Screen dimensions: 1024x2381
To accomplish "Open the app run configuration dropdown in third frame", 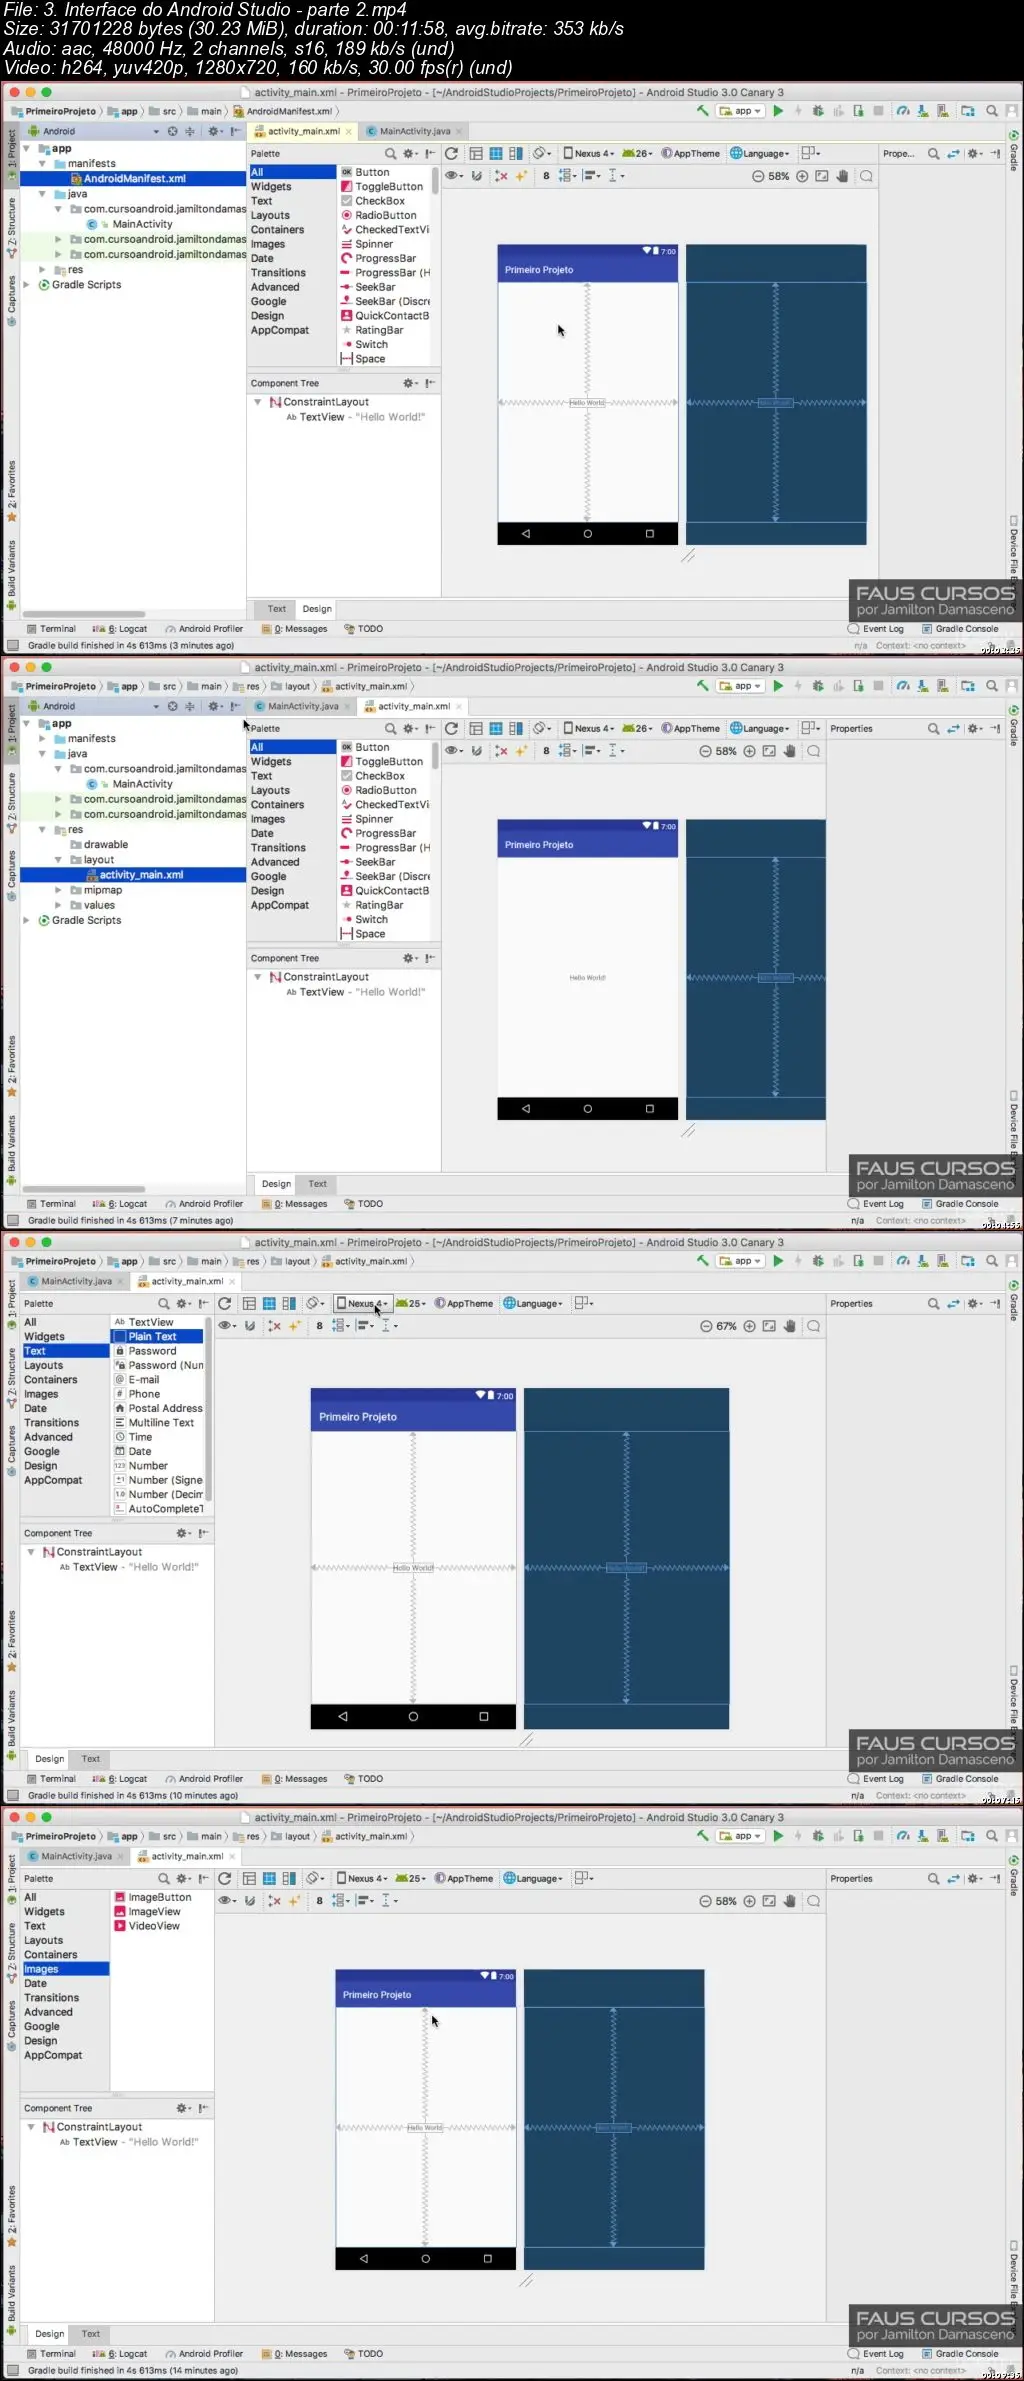I will point(741,1261).
